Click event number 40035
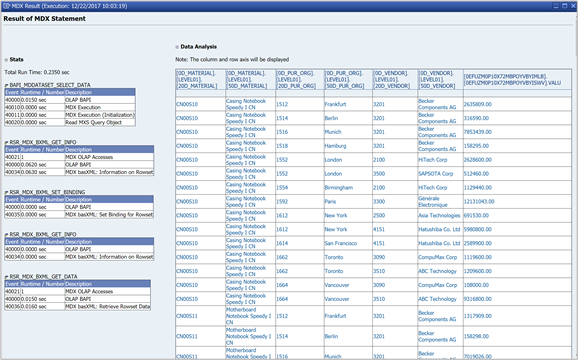 tap(13, 214)
